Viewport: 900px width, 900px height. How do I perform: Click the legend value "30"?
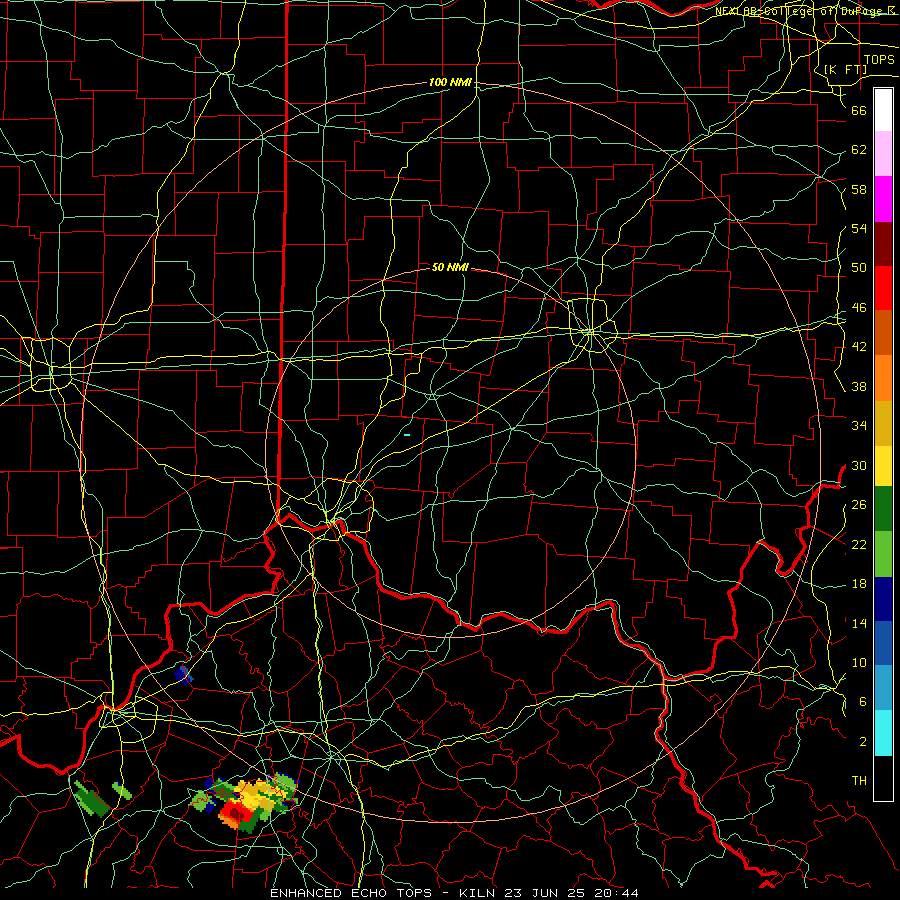click(x=859, y=465)
